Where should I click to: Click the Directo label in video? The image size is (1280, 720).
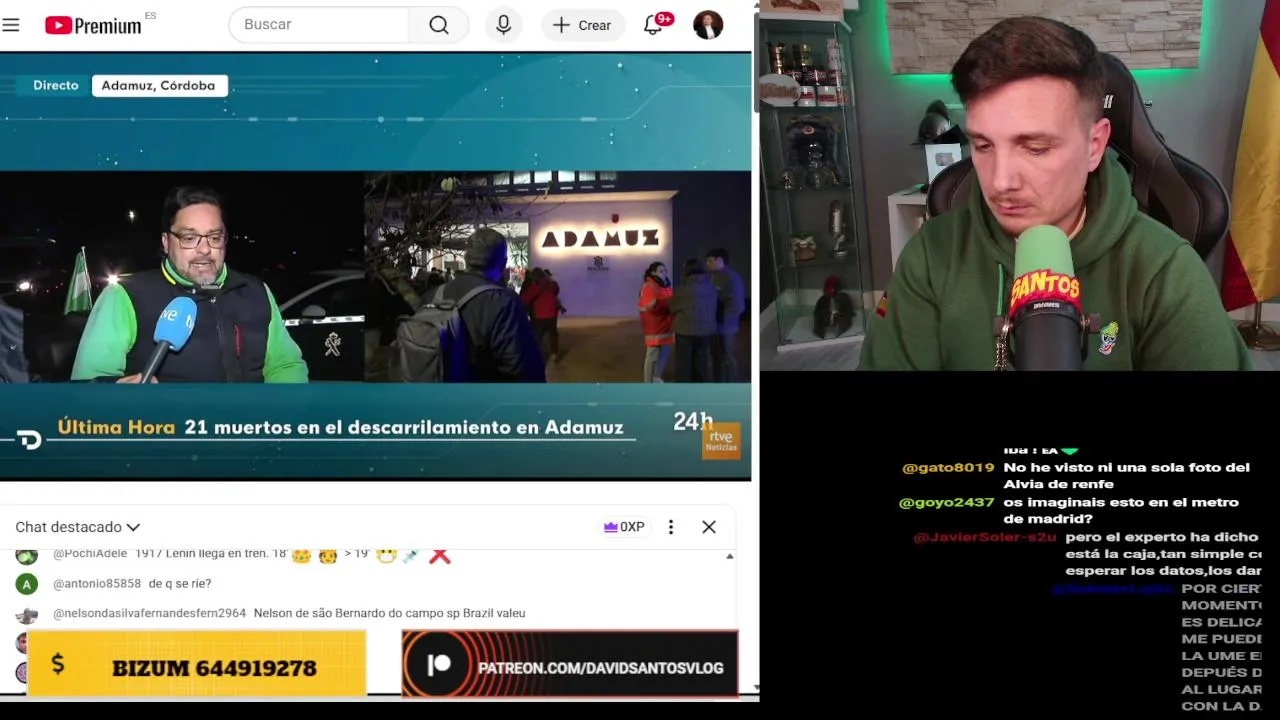55,86
